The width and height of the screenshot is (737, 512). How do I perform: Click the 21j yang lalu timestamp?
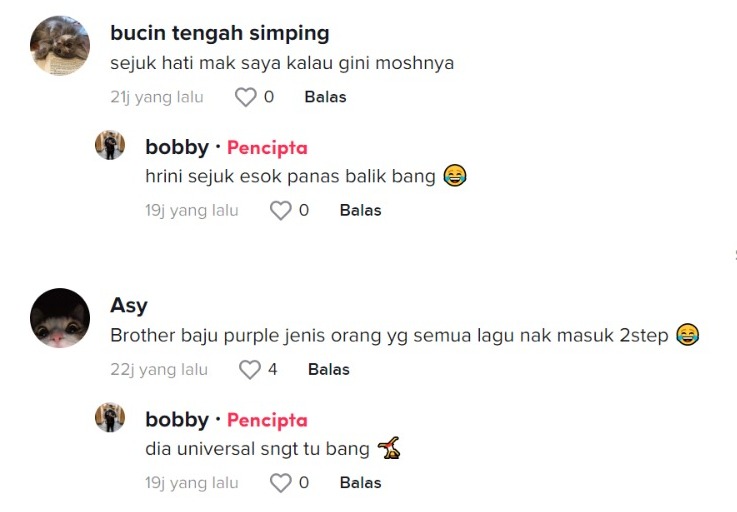pyautogui.click(x=157, y=97)
